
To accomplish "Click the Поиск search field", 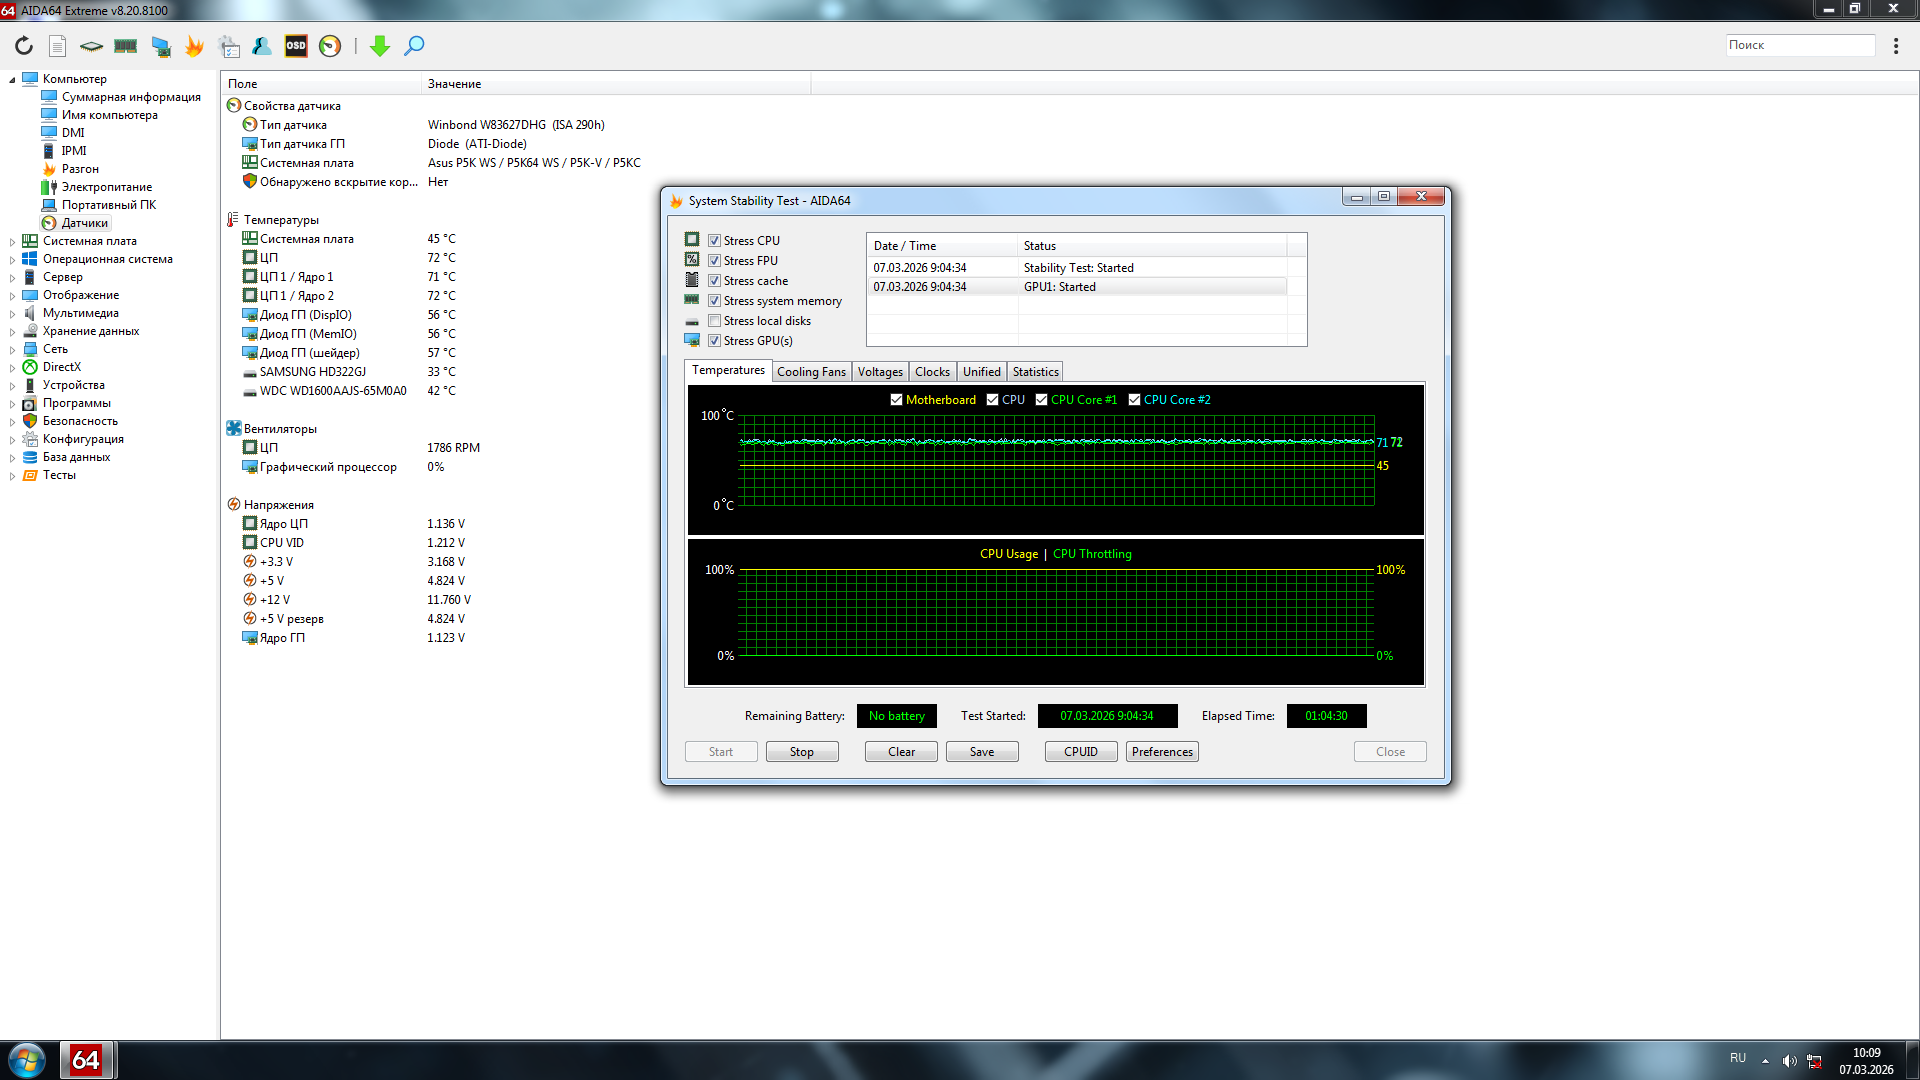I will (x=1799, y=45).
